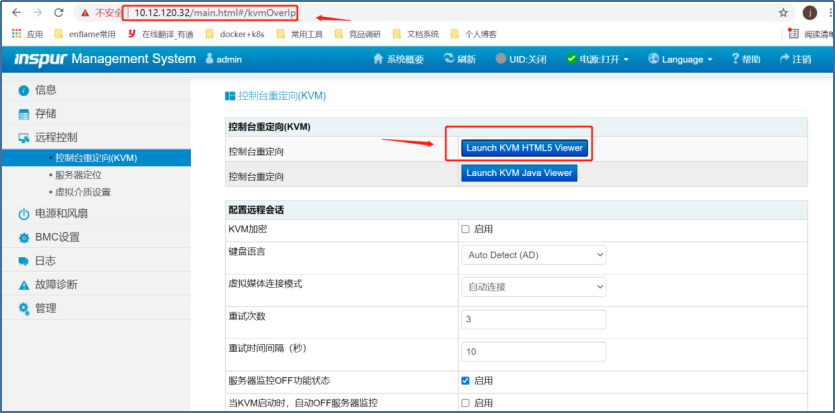835x413 pixels.
Task: Enable 当KVM启动时自动OFF服务器监控 checkbox
Action: [466, 403]
